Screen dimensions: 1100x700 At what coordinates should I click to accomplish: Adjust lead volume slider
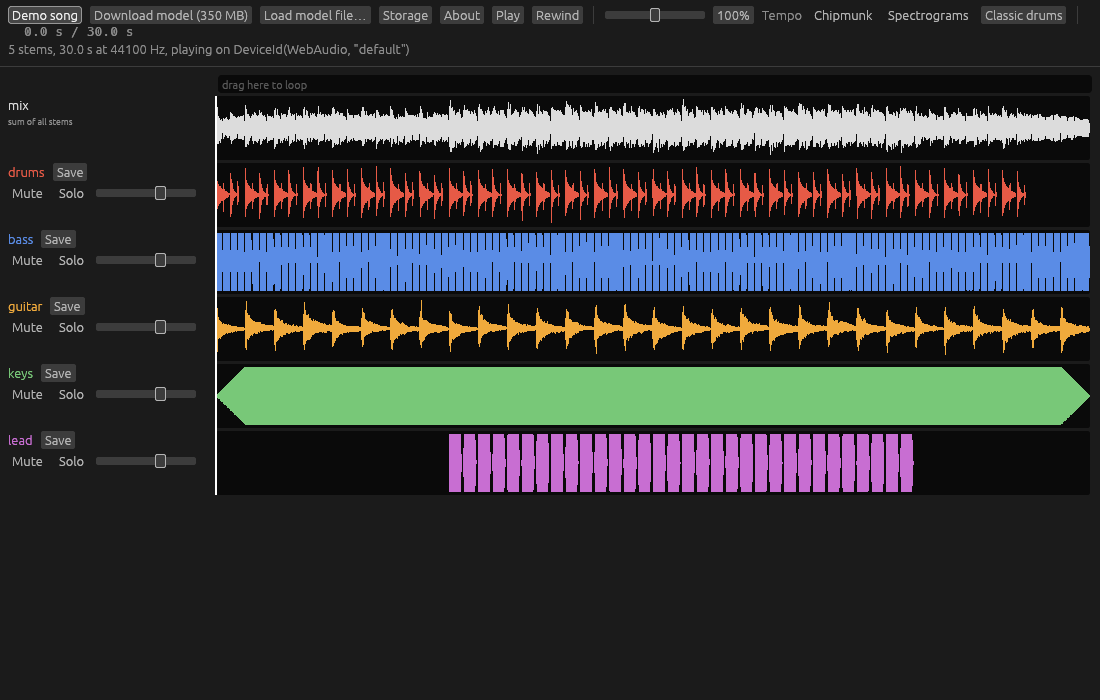pos(146,461)
